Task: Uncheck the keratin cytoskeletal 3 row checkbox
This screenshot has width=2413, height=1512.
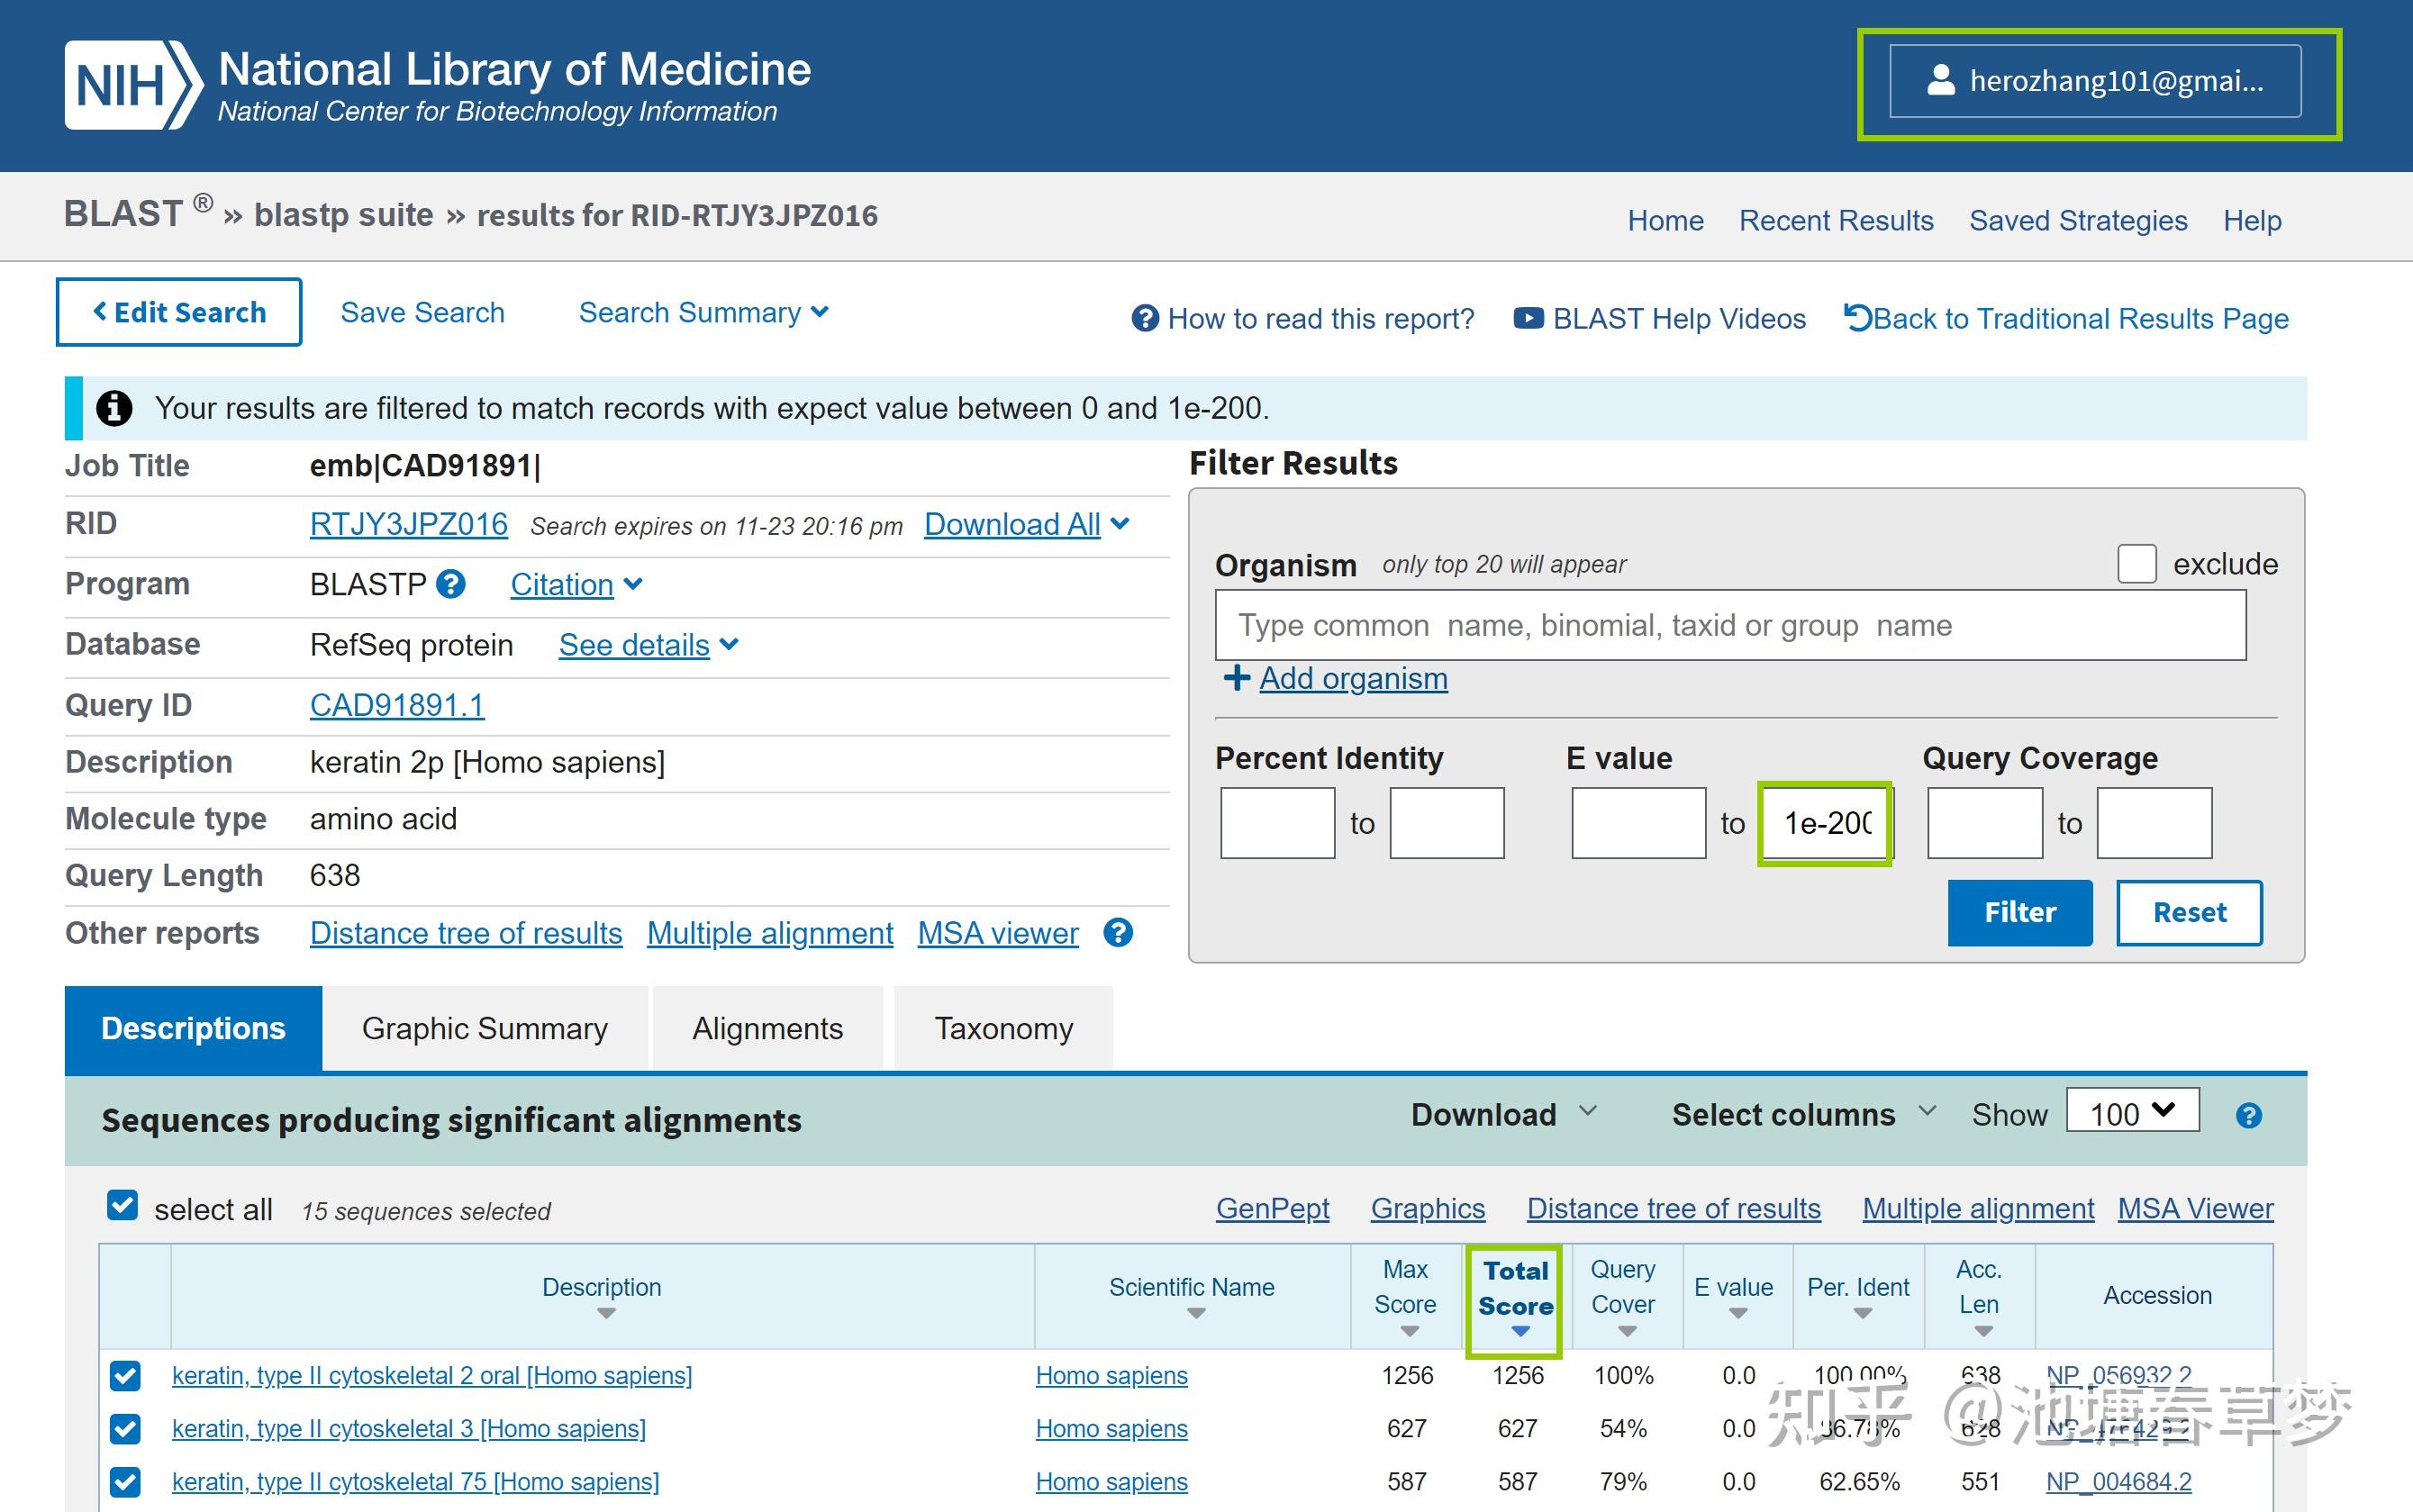Action: click(x=125, y=1429)
